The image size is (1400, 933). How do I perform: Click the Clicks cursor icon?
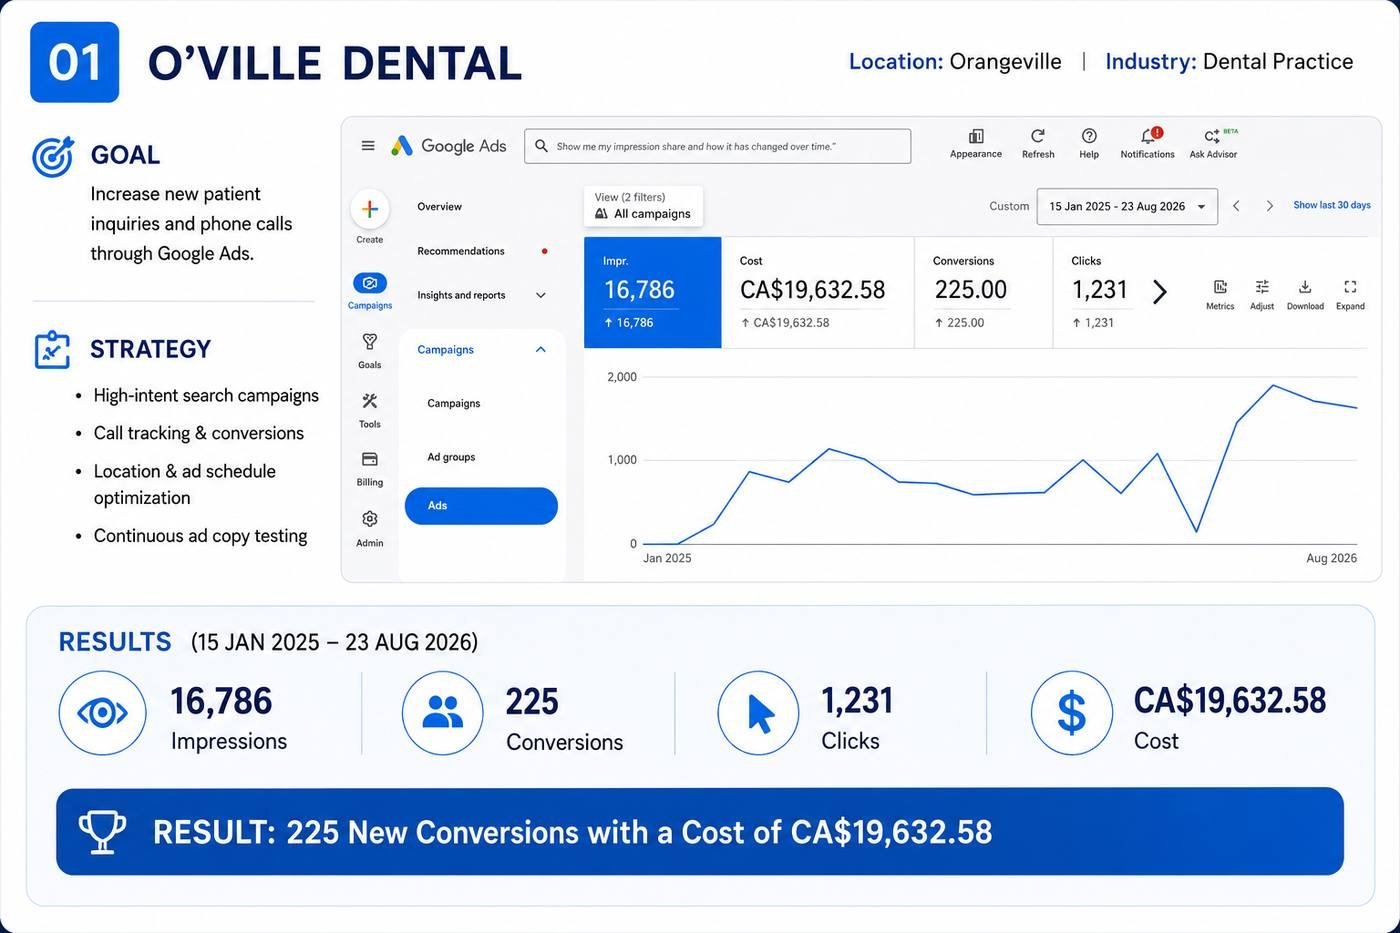point(758,713)
